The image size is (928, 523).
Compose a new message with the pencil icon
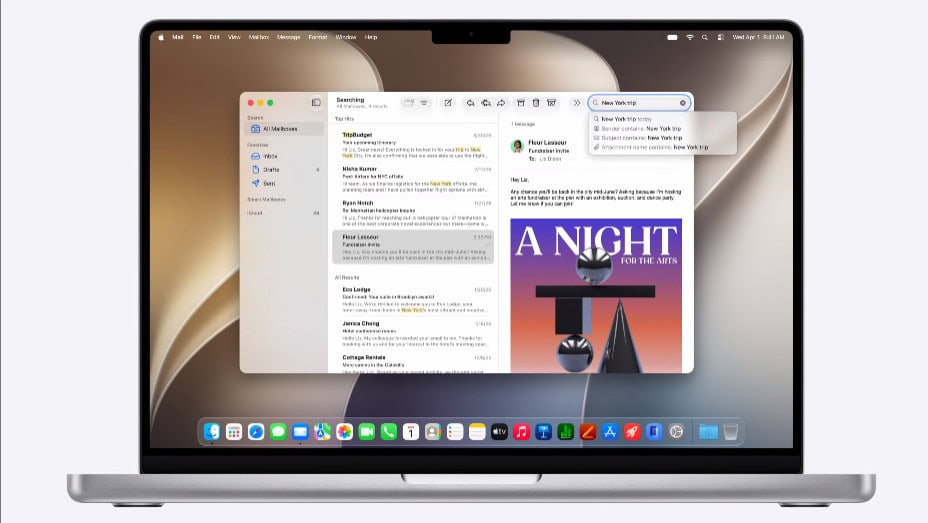[x=448, y=103]
